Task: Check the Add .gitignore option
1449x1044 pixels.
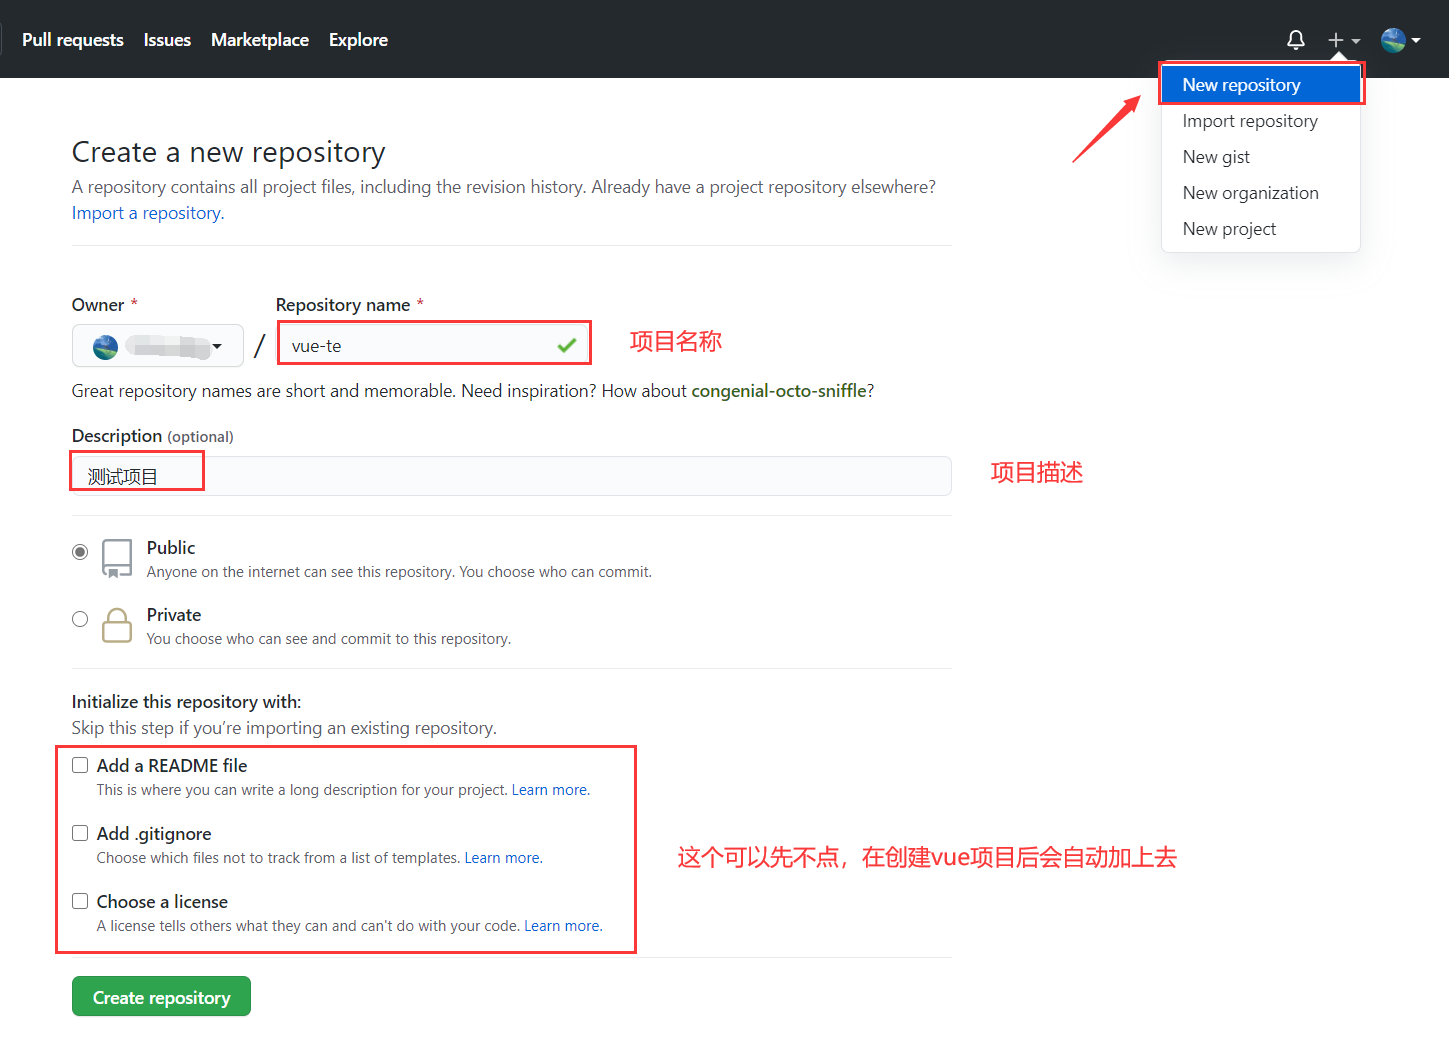Action: (x=80, y=833)
